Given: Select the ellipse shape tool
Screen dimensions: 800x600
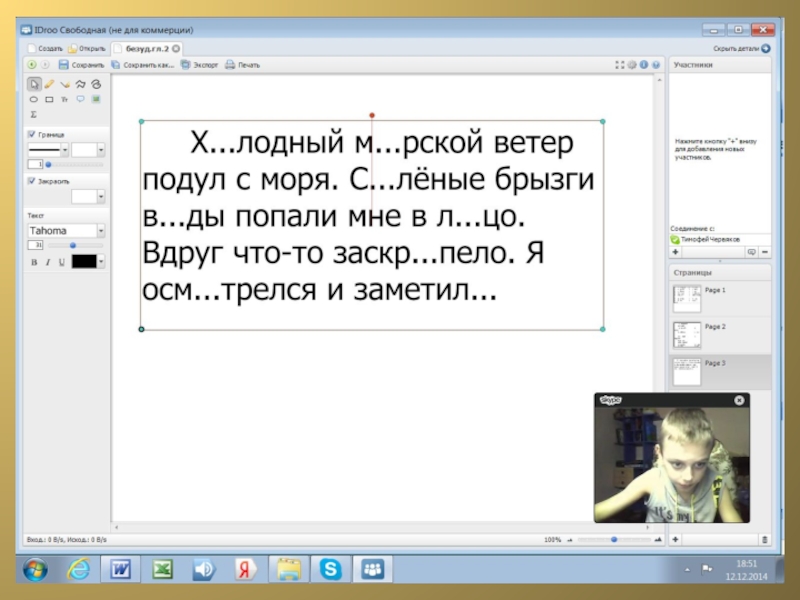Looking at the screenshot, I should pyautogui.click(x=34, y=99).
